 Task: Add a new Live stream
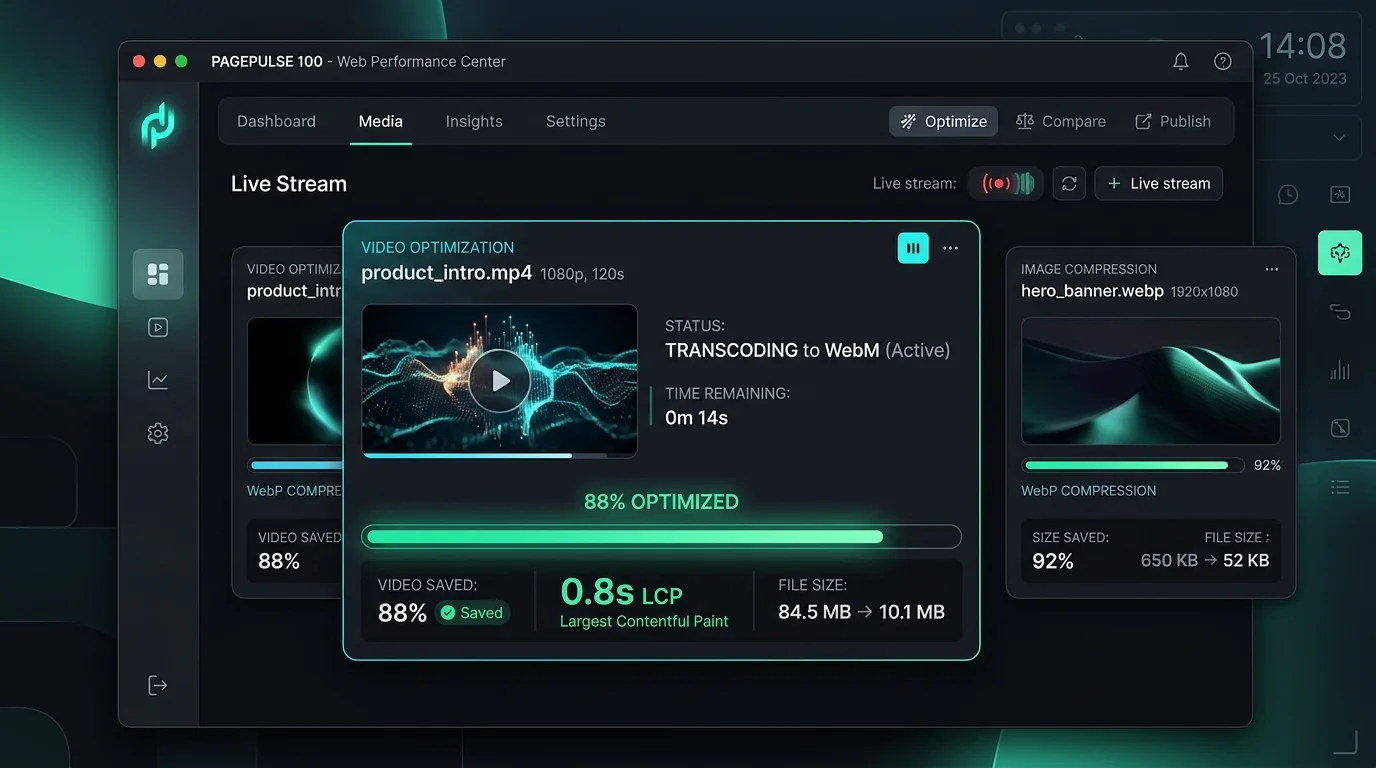(1159, 183)
